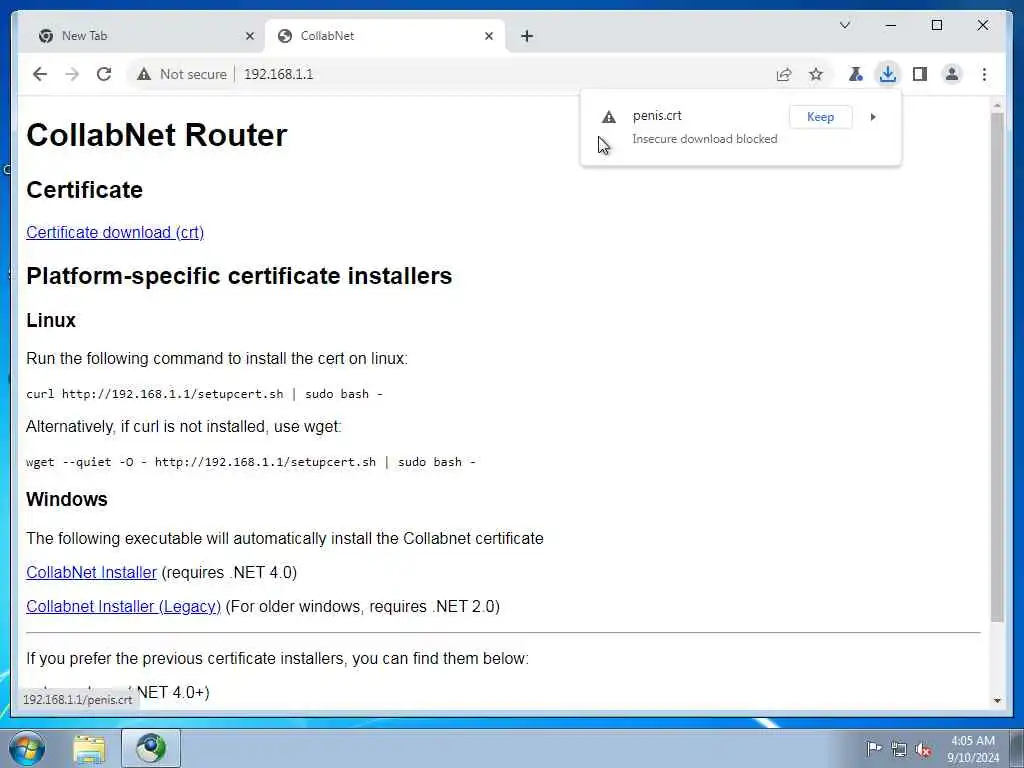Open the Windows Start menu
1024x768 pixels.
27,748
